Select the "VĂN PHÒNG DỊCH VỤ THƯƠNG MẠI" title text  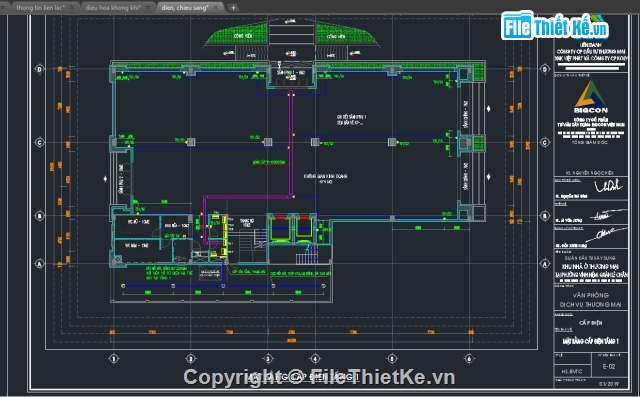point(591,300)
